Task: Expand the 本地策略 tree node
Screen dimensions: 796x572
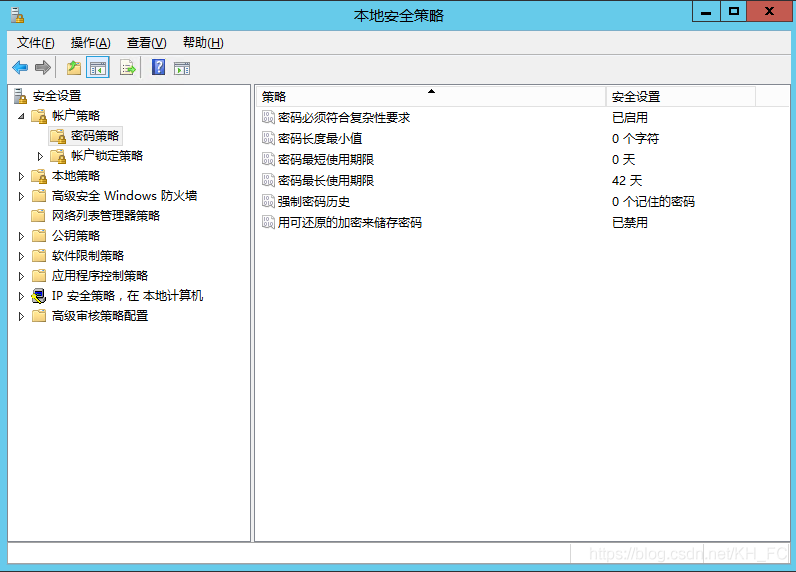Action: coord(21,176)
